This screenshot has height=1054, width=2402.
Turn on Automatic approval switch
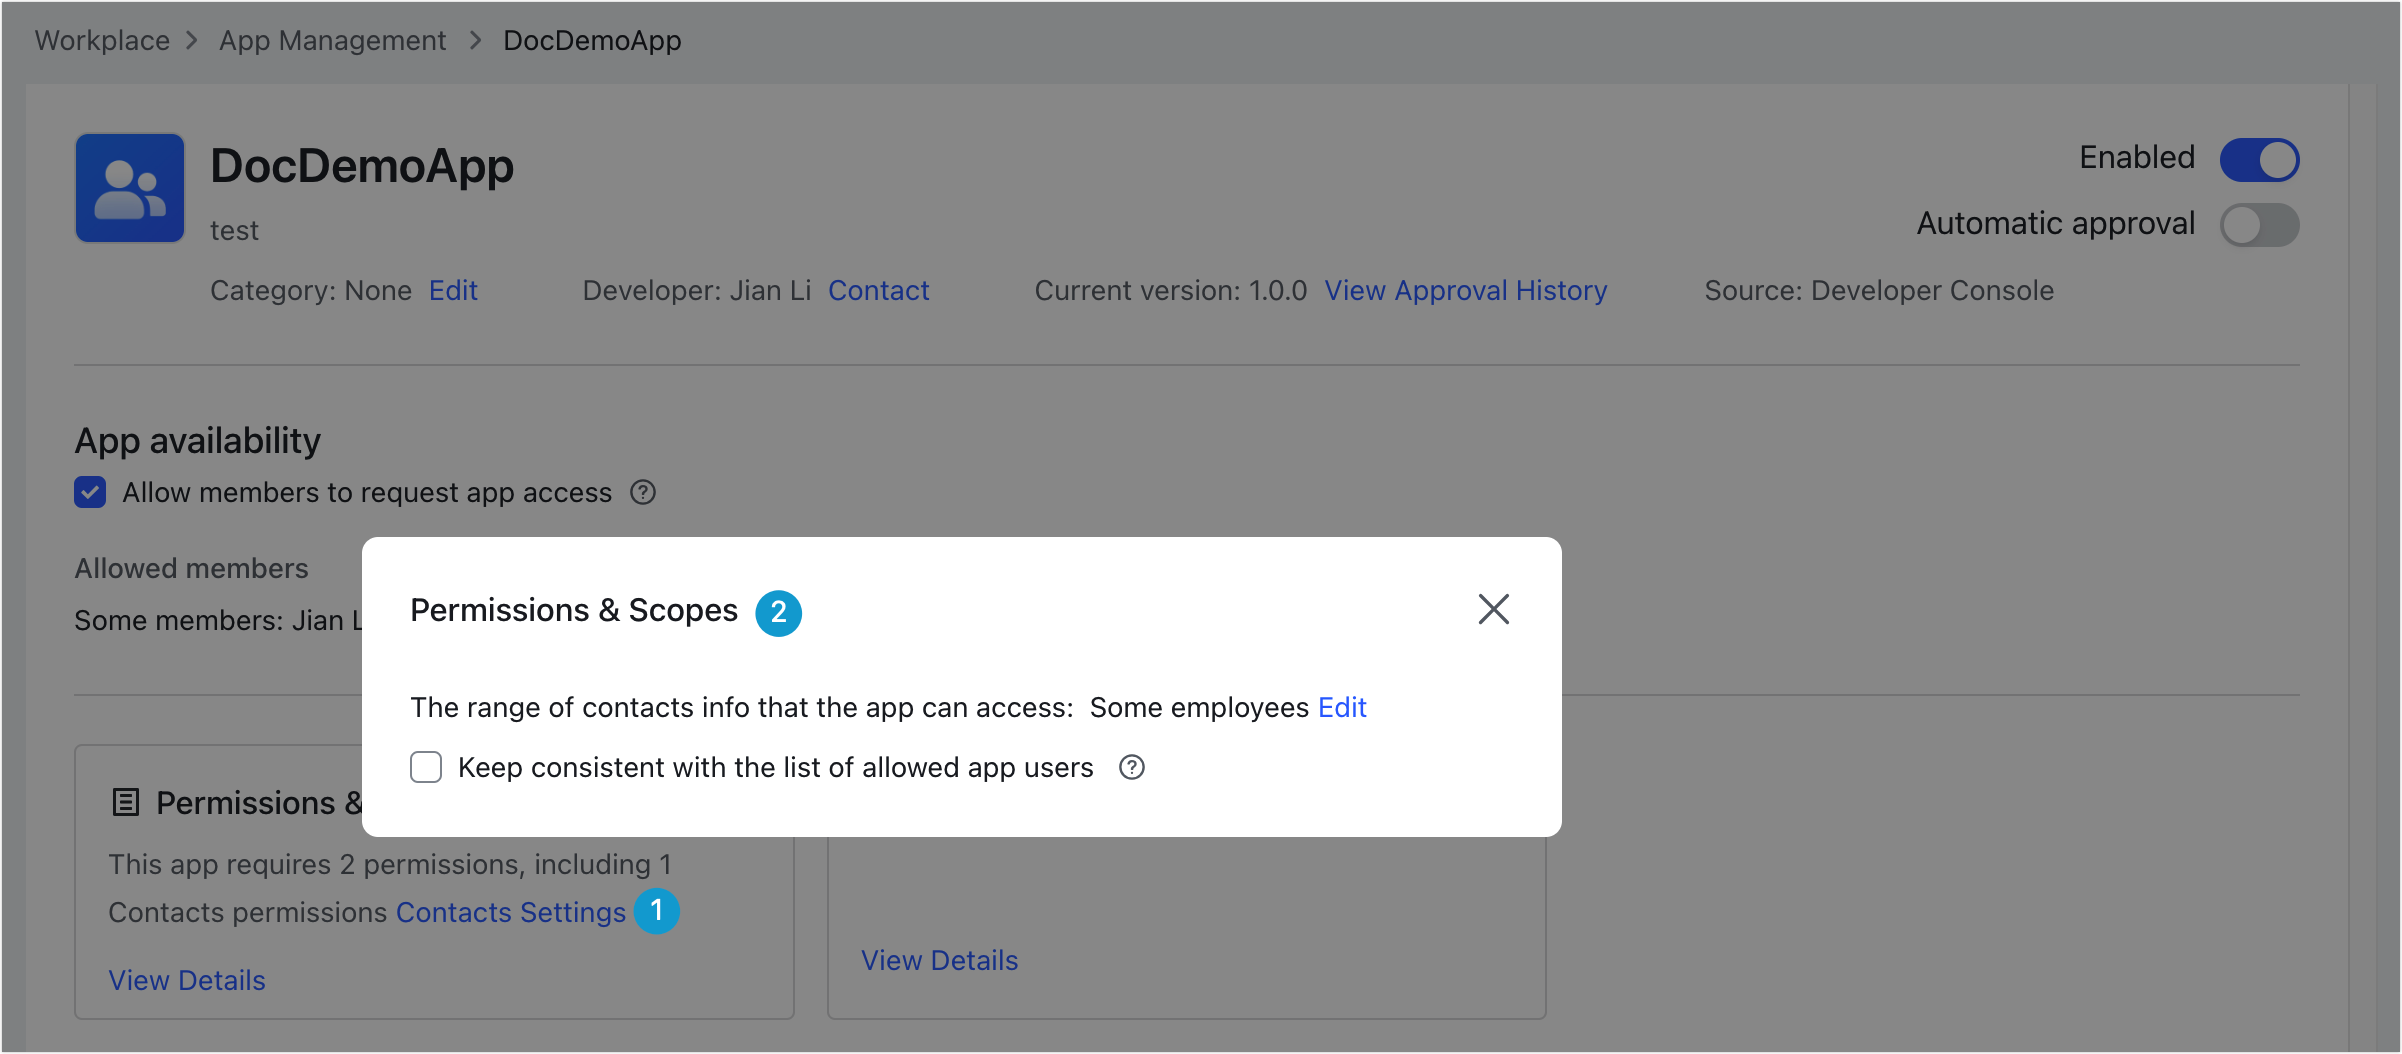click(x=2259, y=225)
